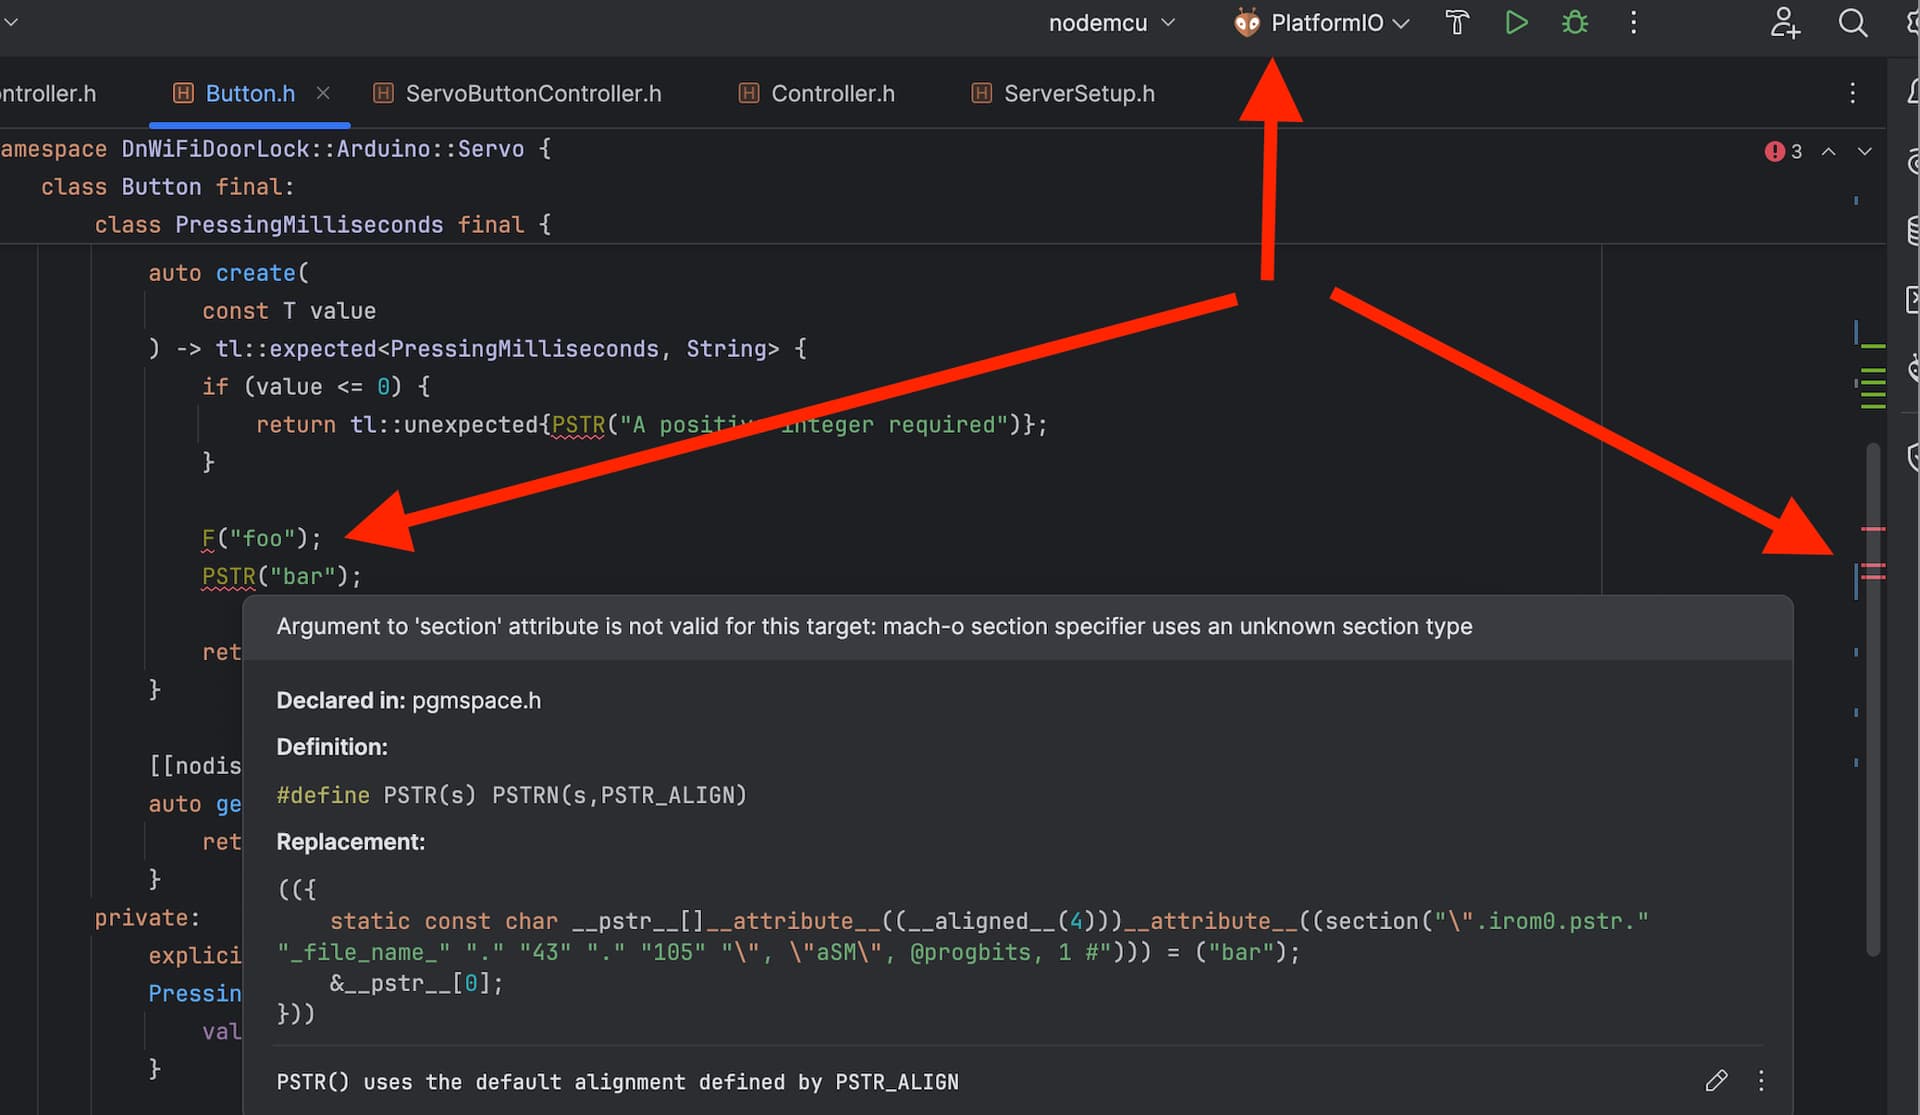Open editor tabs overflow menu
The image size is (1920, 1115).
click(x=1852, y=93)
